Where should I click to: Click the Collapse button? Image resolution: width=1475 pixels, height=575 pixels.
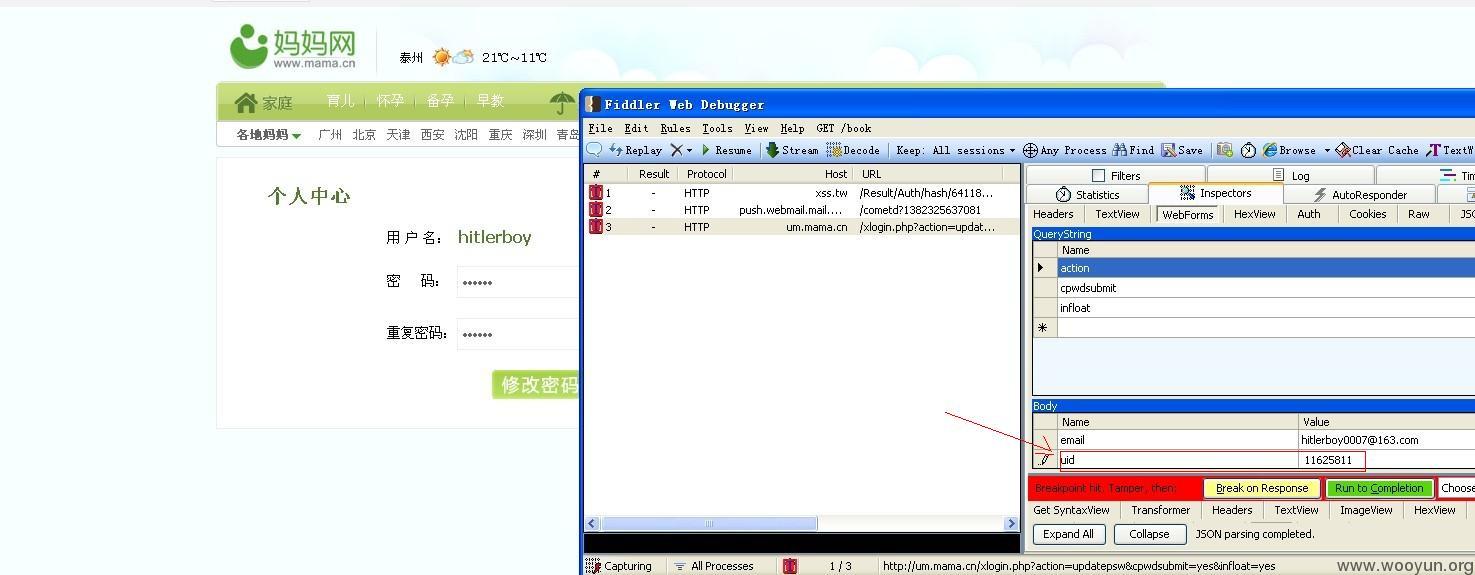click(x=1149, y=534)
